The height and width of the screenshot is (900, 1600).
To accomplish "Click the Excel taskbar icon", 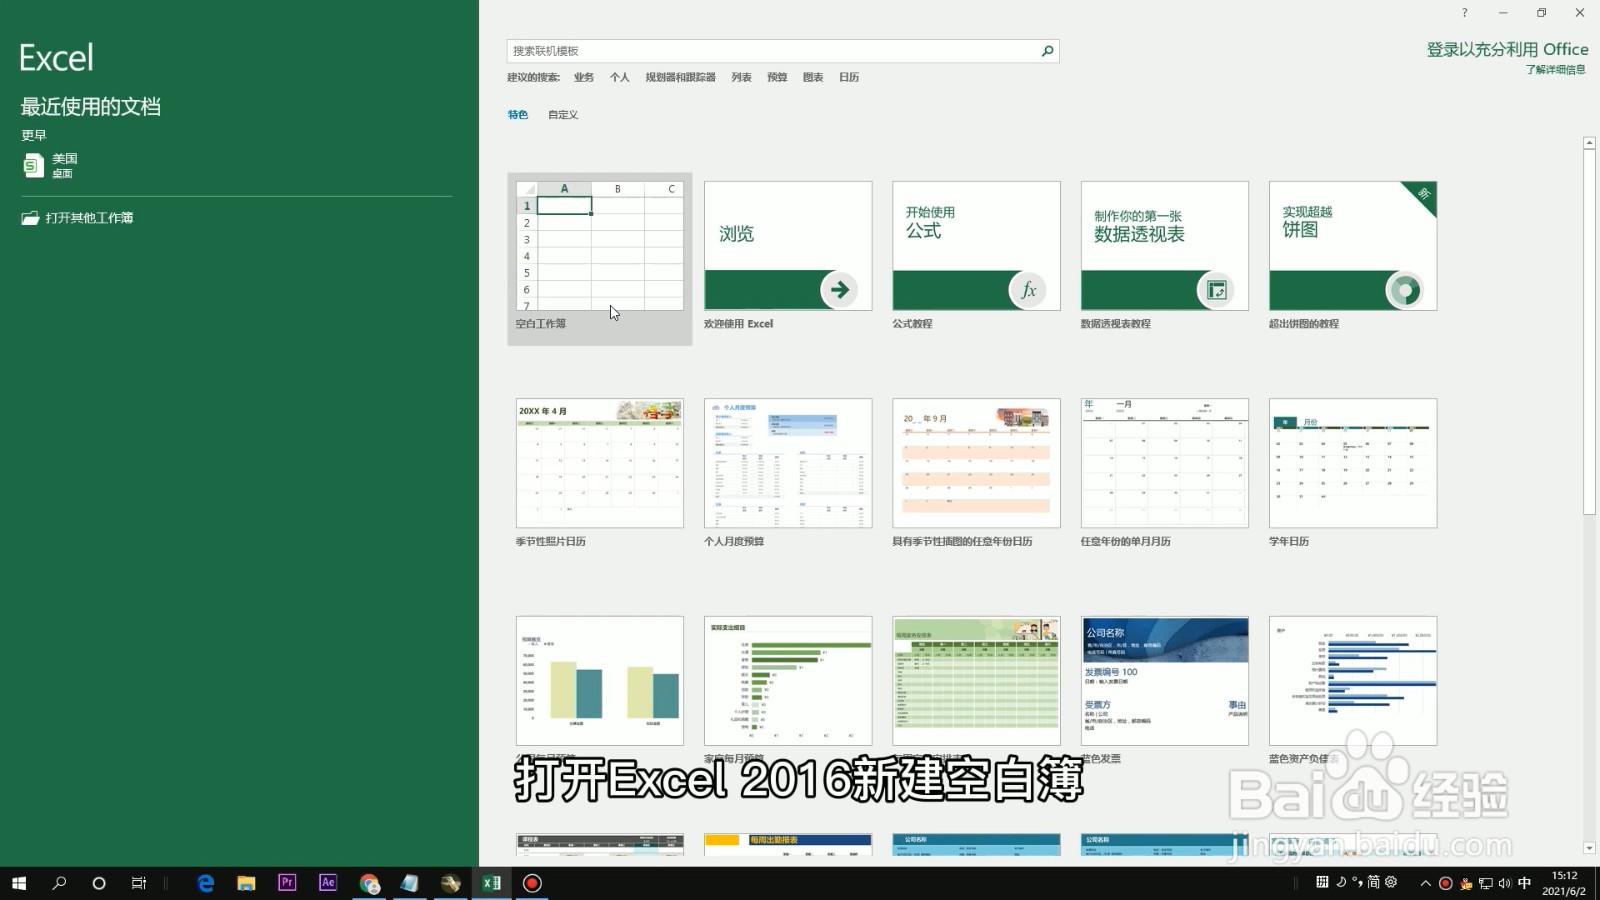I will [491, 883].
